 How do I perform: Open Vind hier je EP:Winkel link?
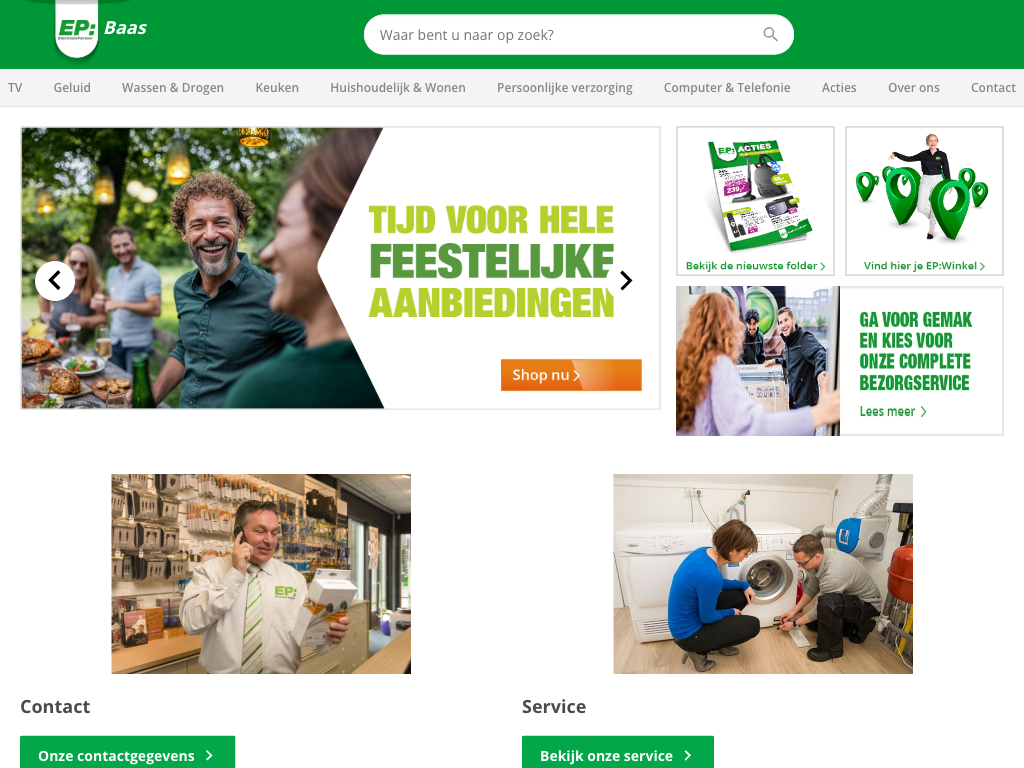pyautogui.click(x=924, y=266)
